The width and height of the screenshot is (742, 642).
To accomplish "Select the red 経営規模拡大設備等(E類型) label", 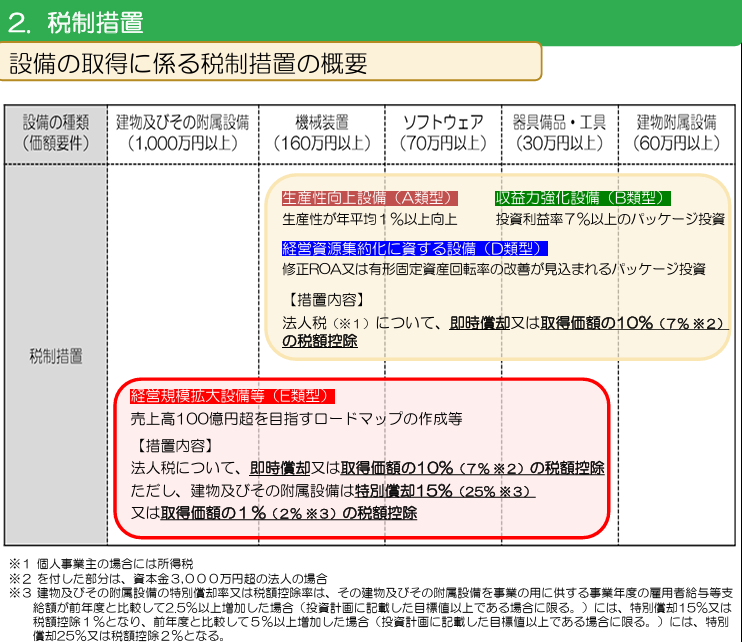I will click(231, 396).
